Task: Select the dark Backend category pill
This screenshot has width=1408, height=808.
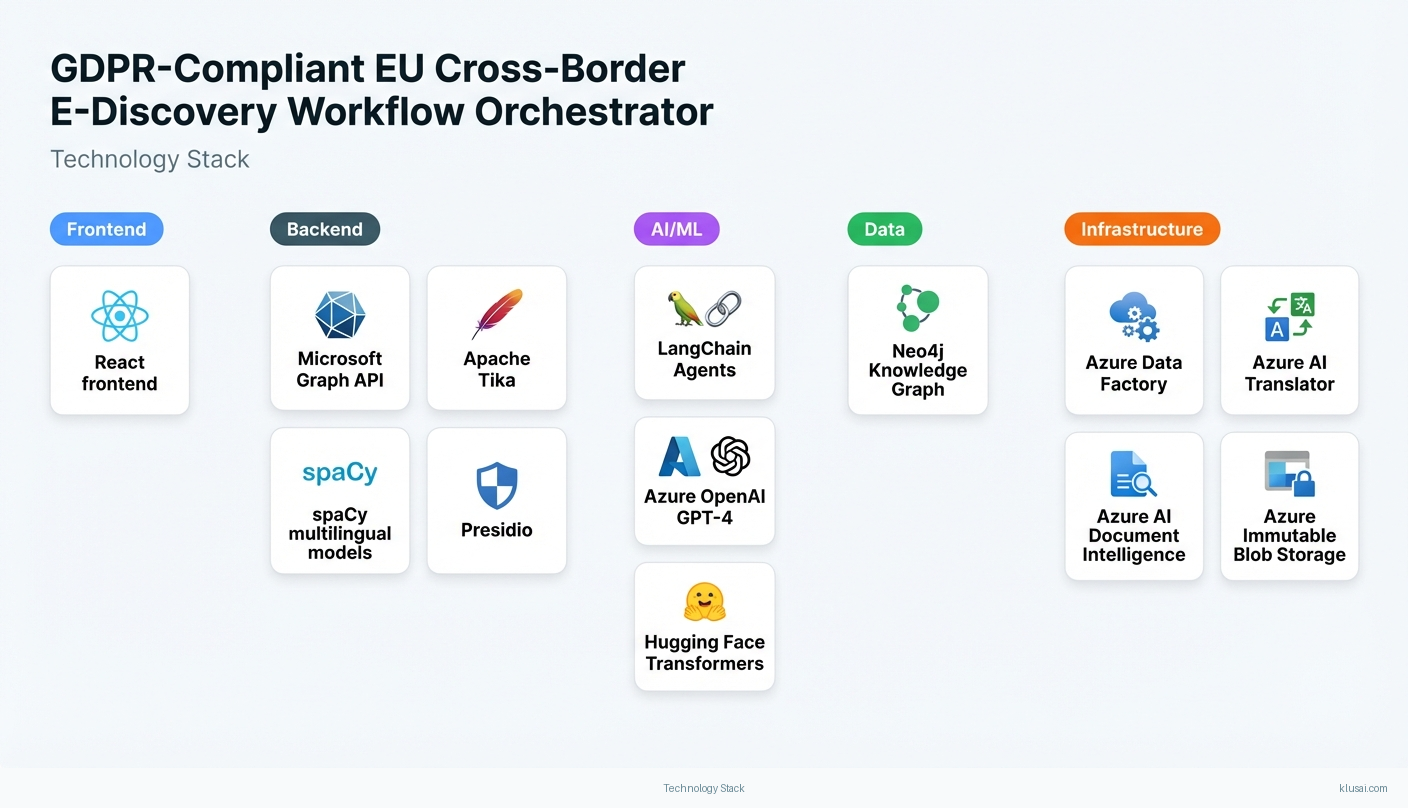Action: (325, 229)
